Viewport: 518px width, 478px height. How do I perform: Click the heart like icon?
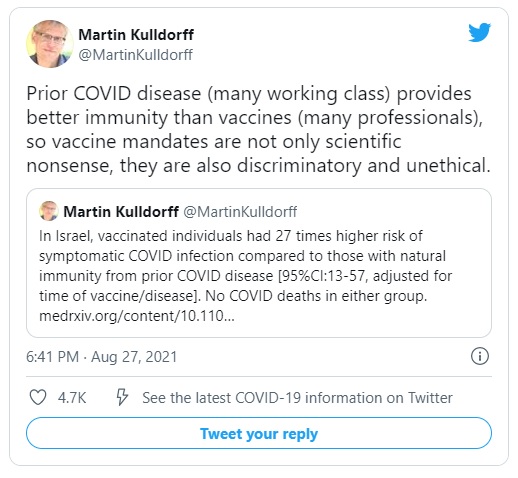[38, 397]
